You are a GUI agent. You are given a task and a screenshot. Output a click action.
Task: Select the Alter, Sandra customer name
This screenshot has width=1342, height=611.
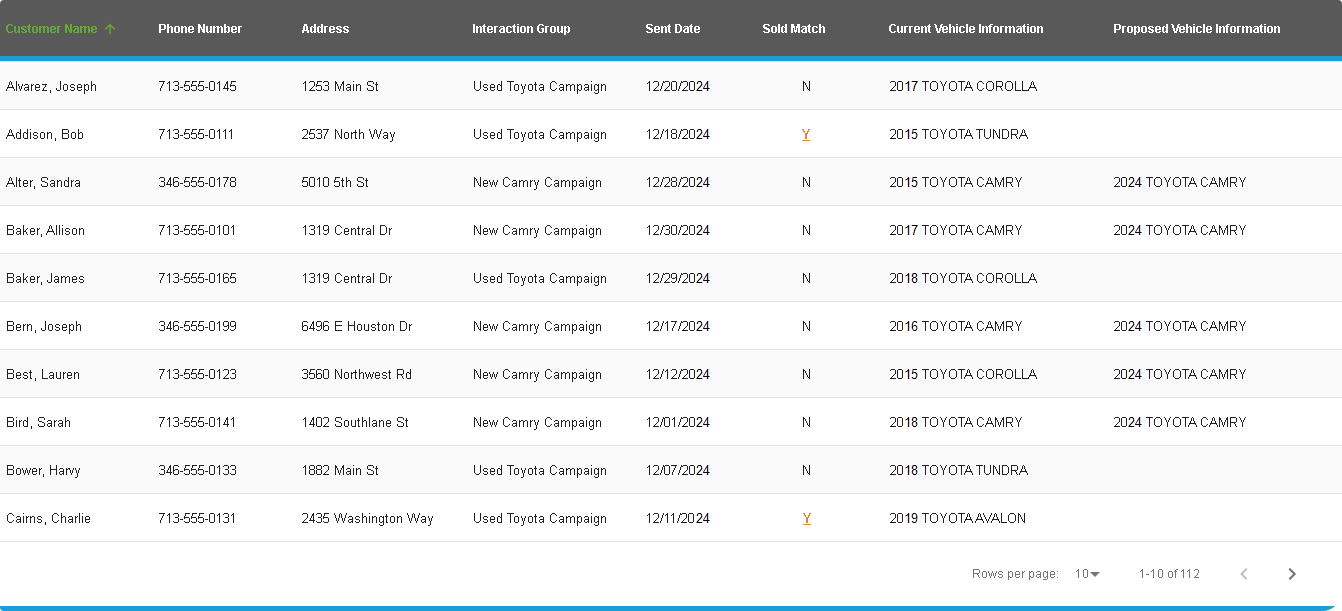tap(44, 183)
